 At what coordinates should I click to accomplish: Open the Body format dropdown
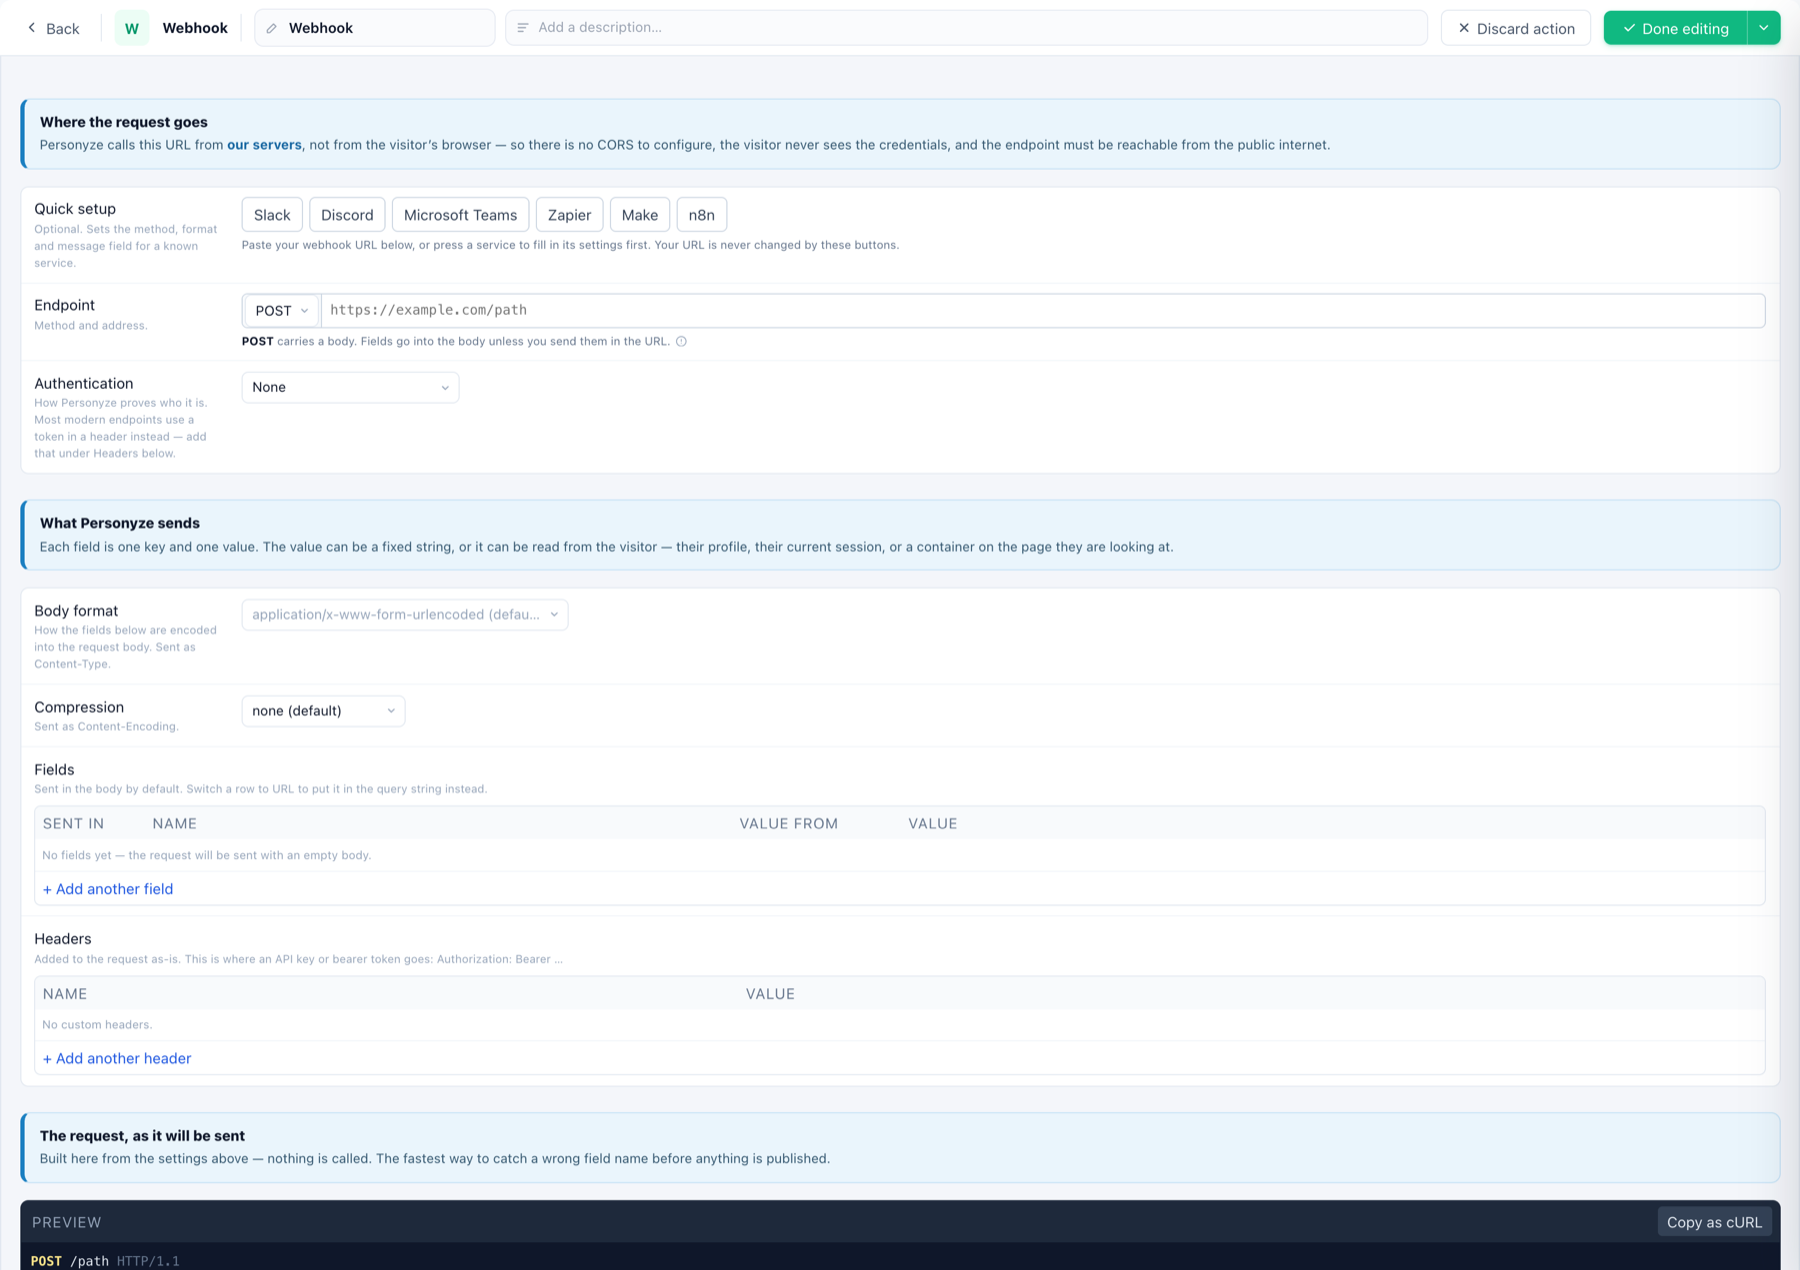click(405, 614)
